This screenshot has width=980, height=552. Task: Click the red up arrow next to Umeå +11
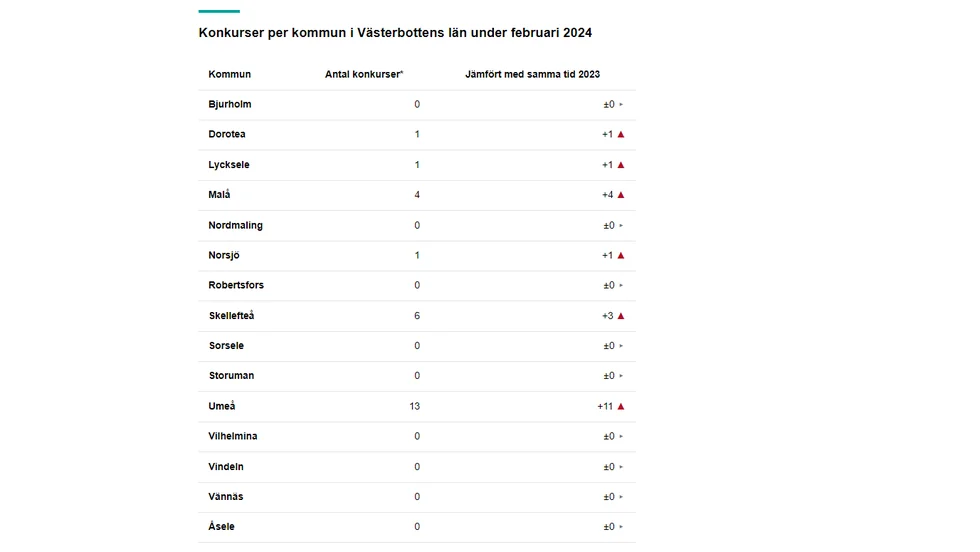621,406
